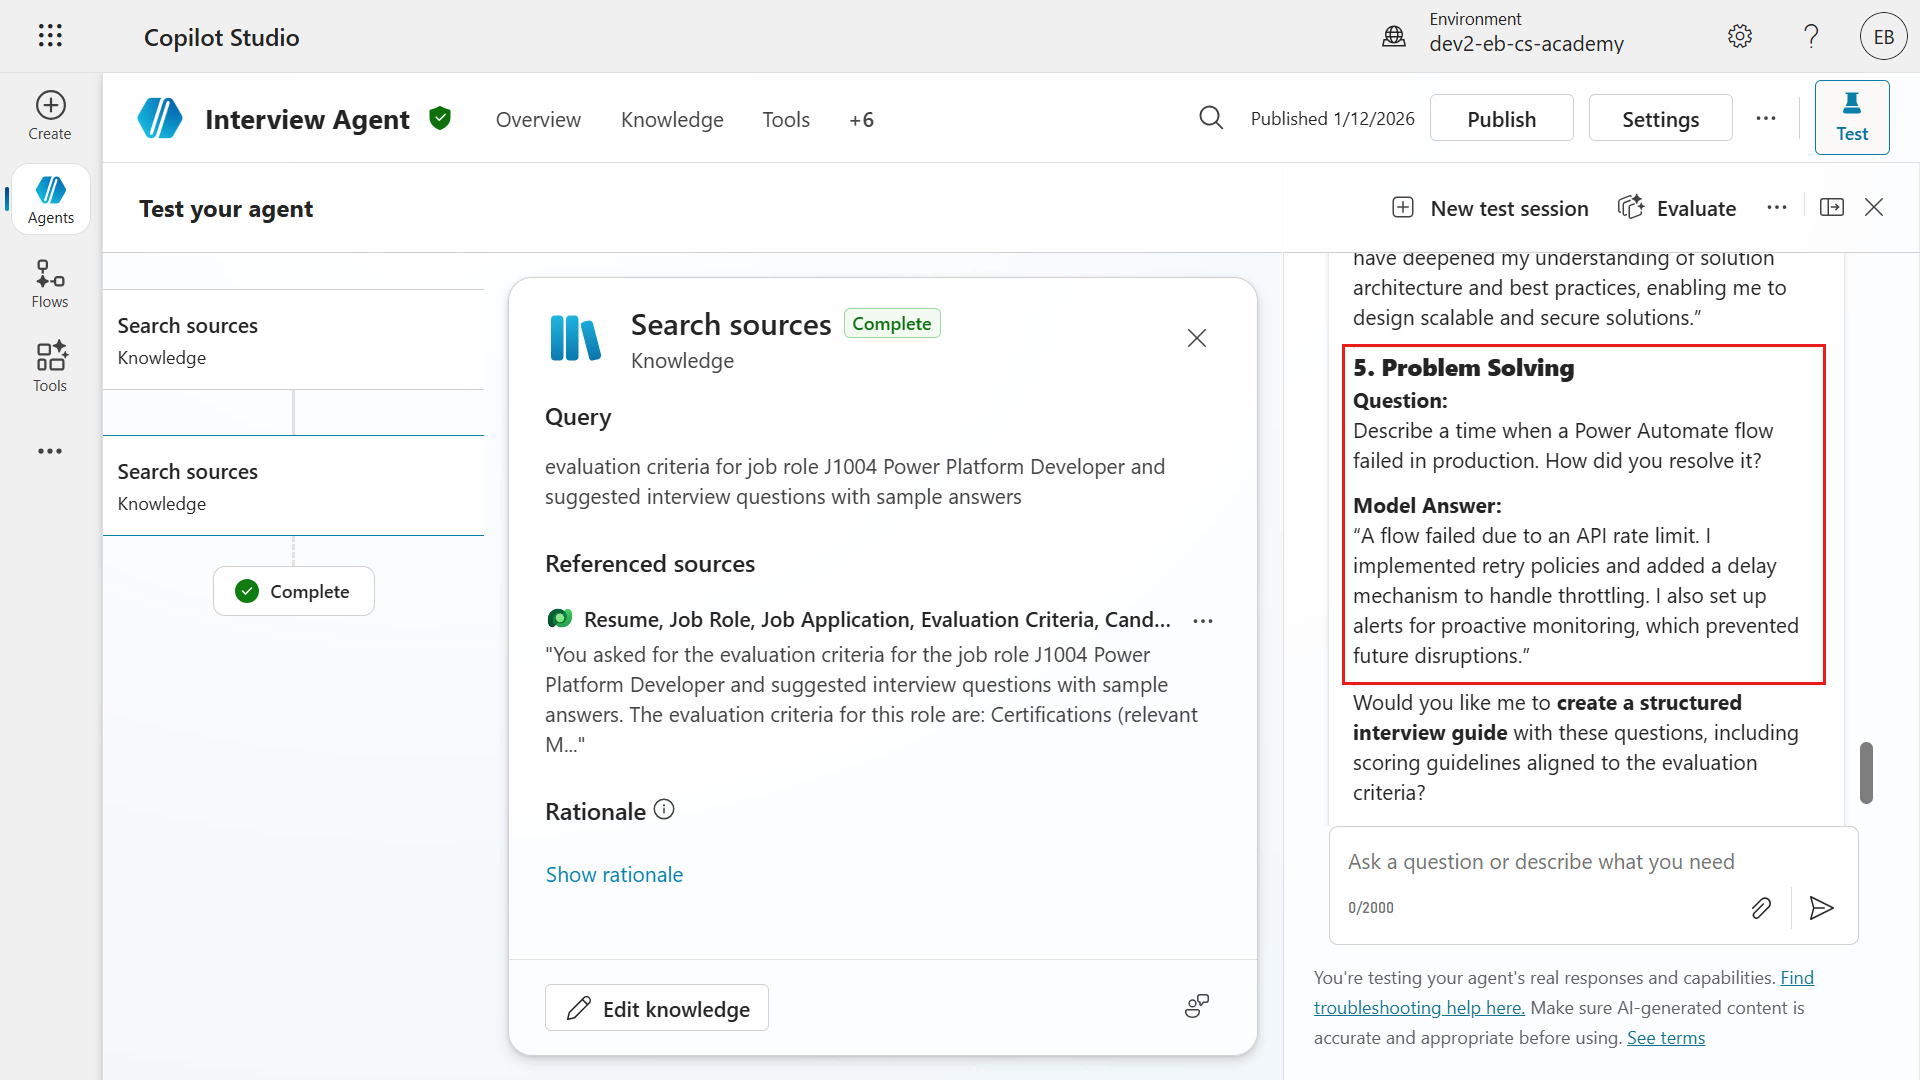Click the Publish button
This screenshot has width=1920, height=1080.
click(x=1501, y=119)
